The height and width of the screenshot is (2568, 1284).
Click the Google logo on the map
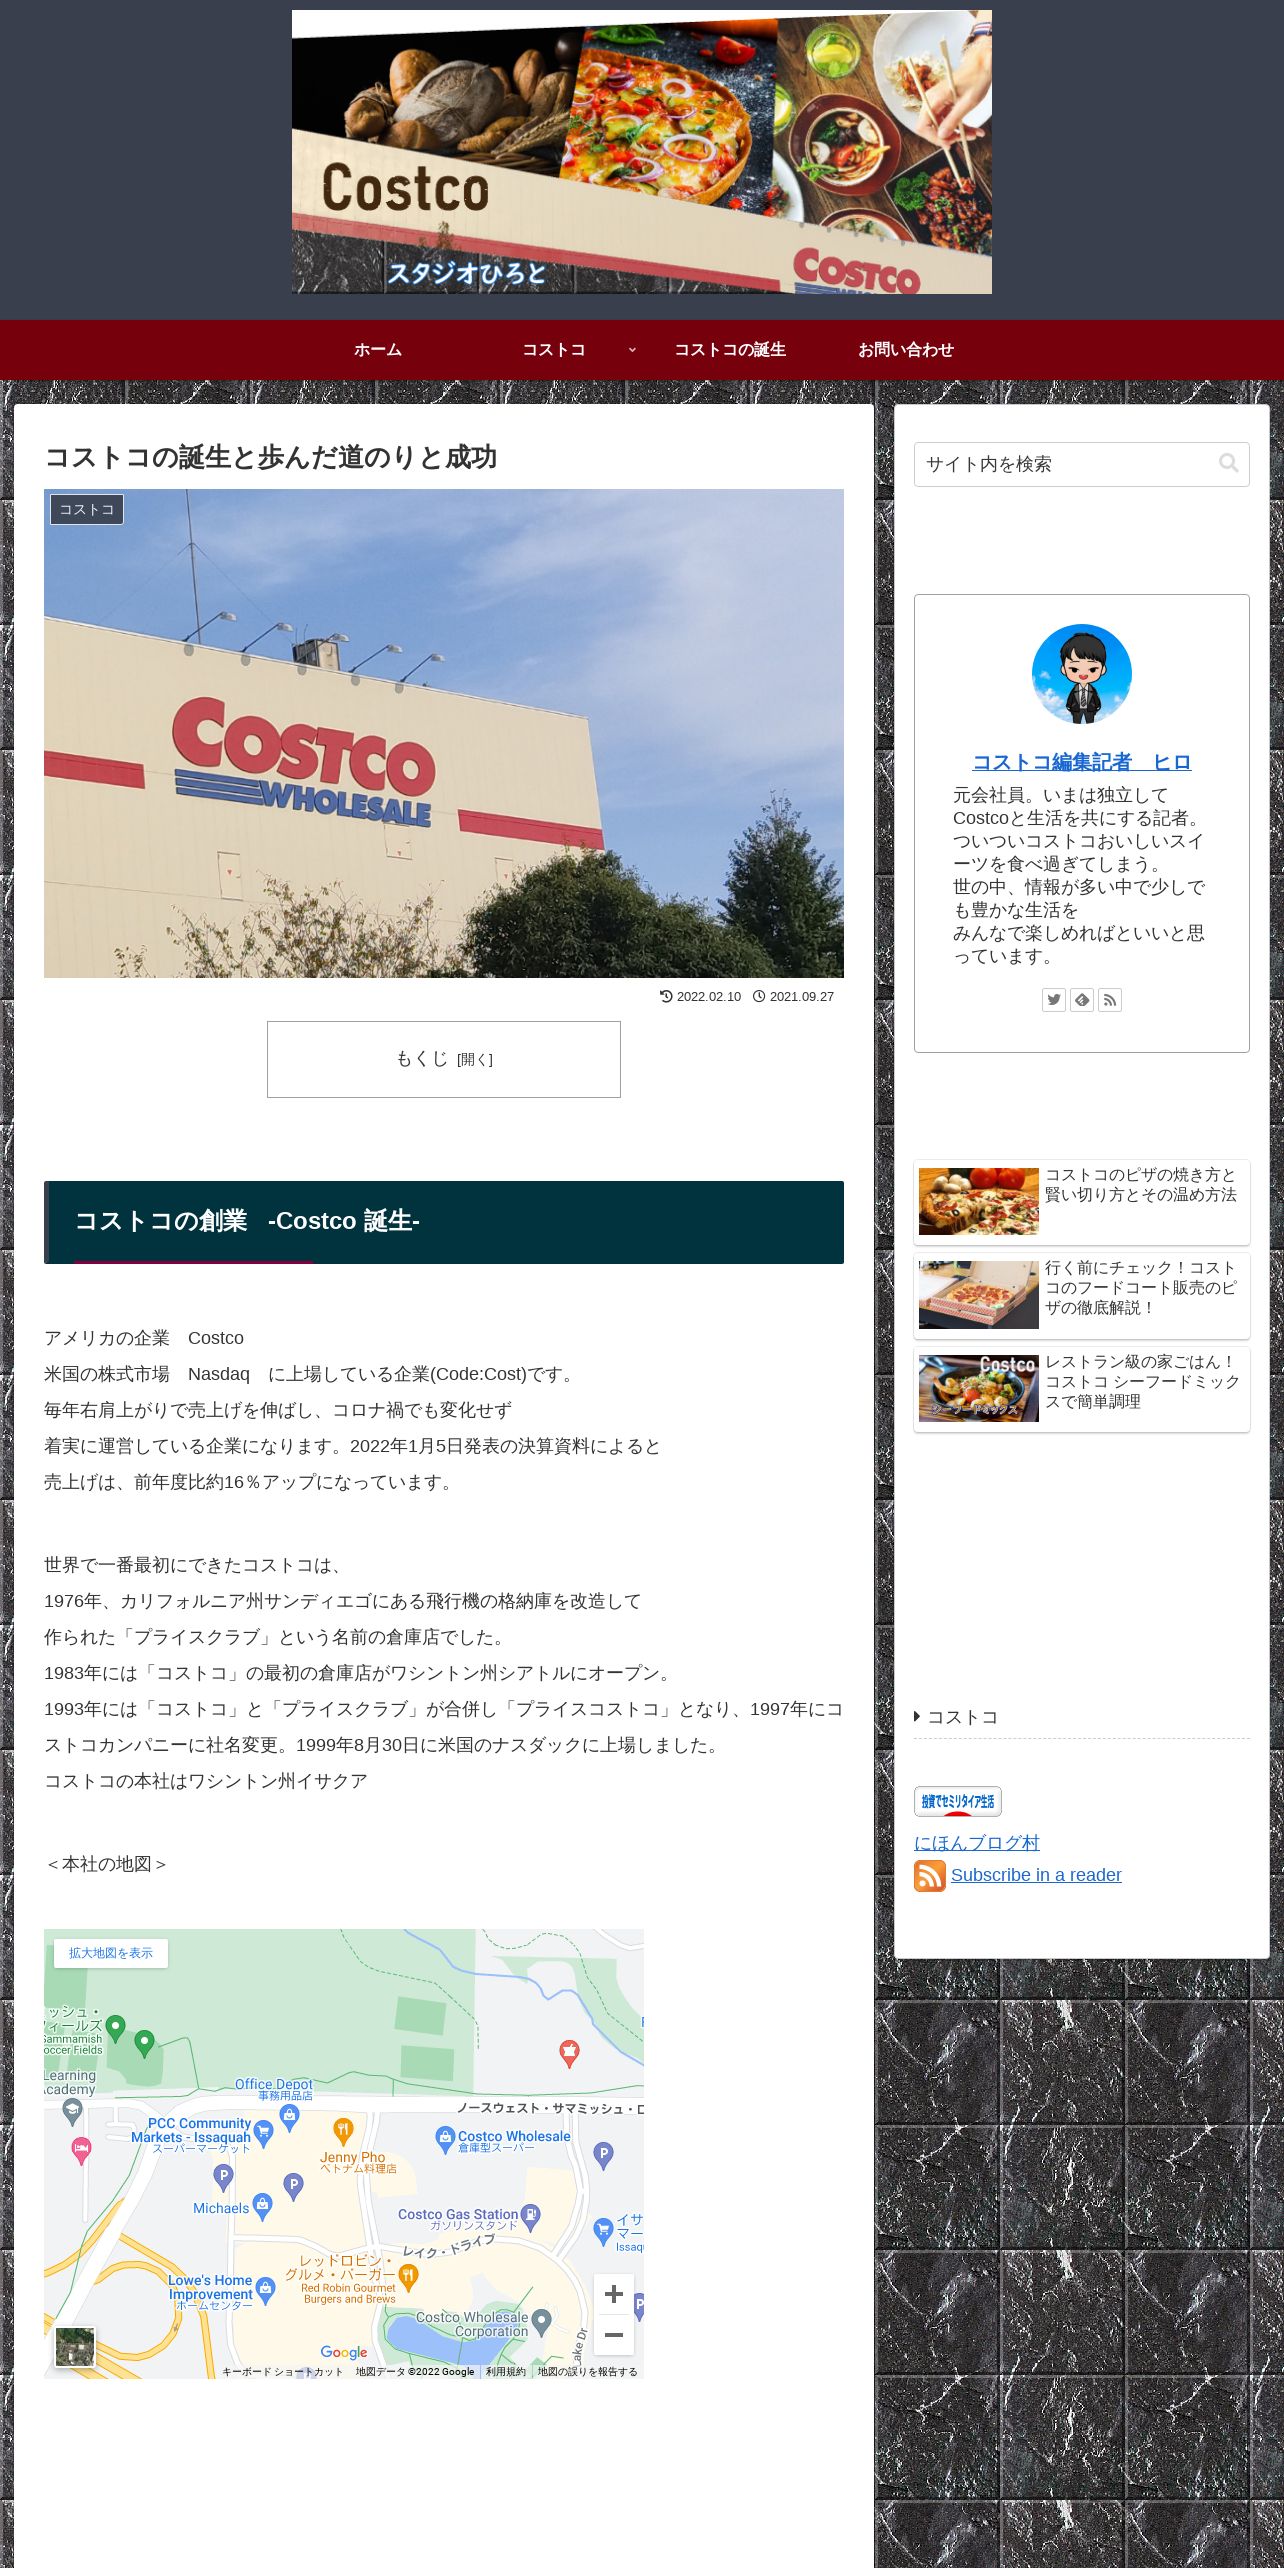pyautogui.click(x=344, y=2352)
